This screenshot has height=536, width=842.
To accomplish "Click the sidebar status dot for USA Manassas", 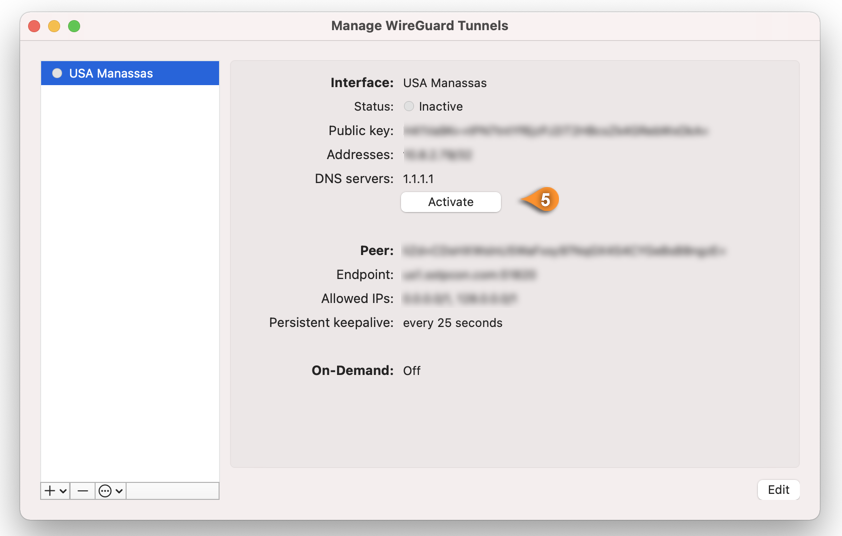I will coord(57,73).
